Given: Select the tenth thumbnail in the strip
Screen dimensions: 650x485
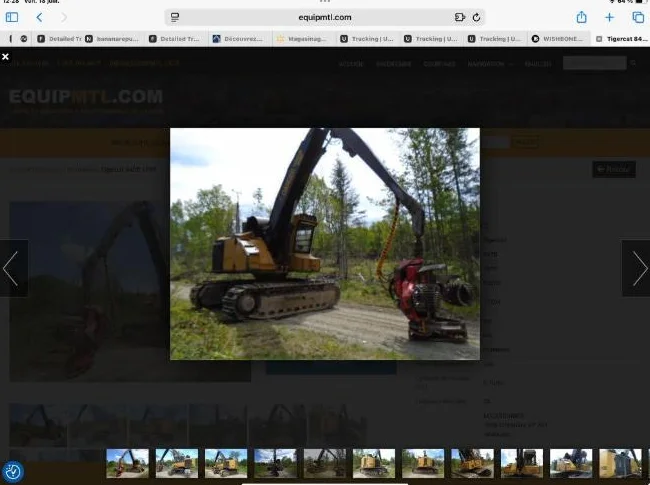Looking at the screenshot, I should point(571,463).
